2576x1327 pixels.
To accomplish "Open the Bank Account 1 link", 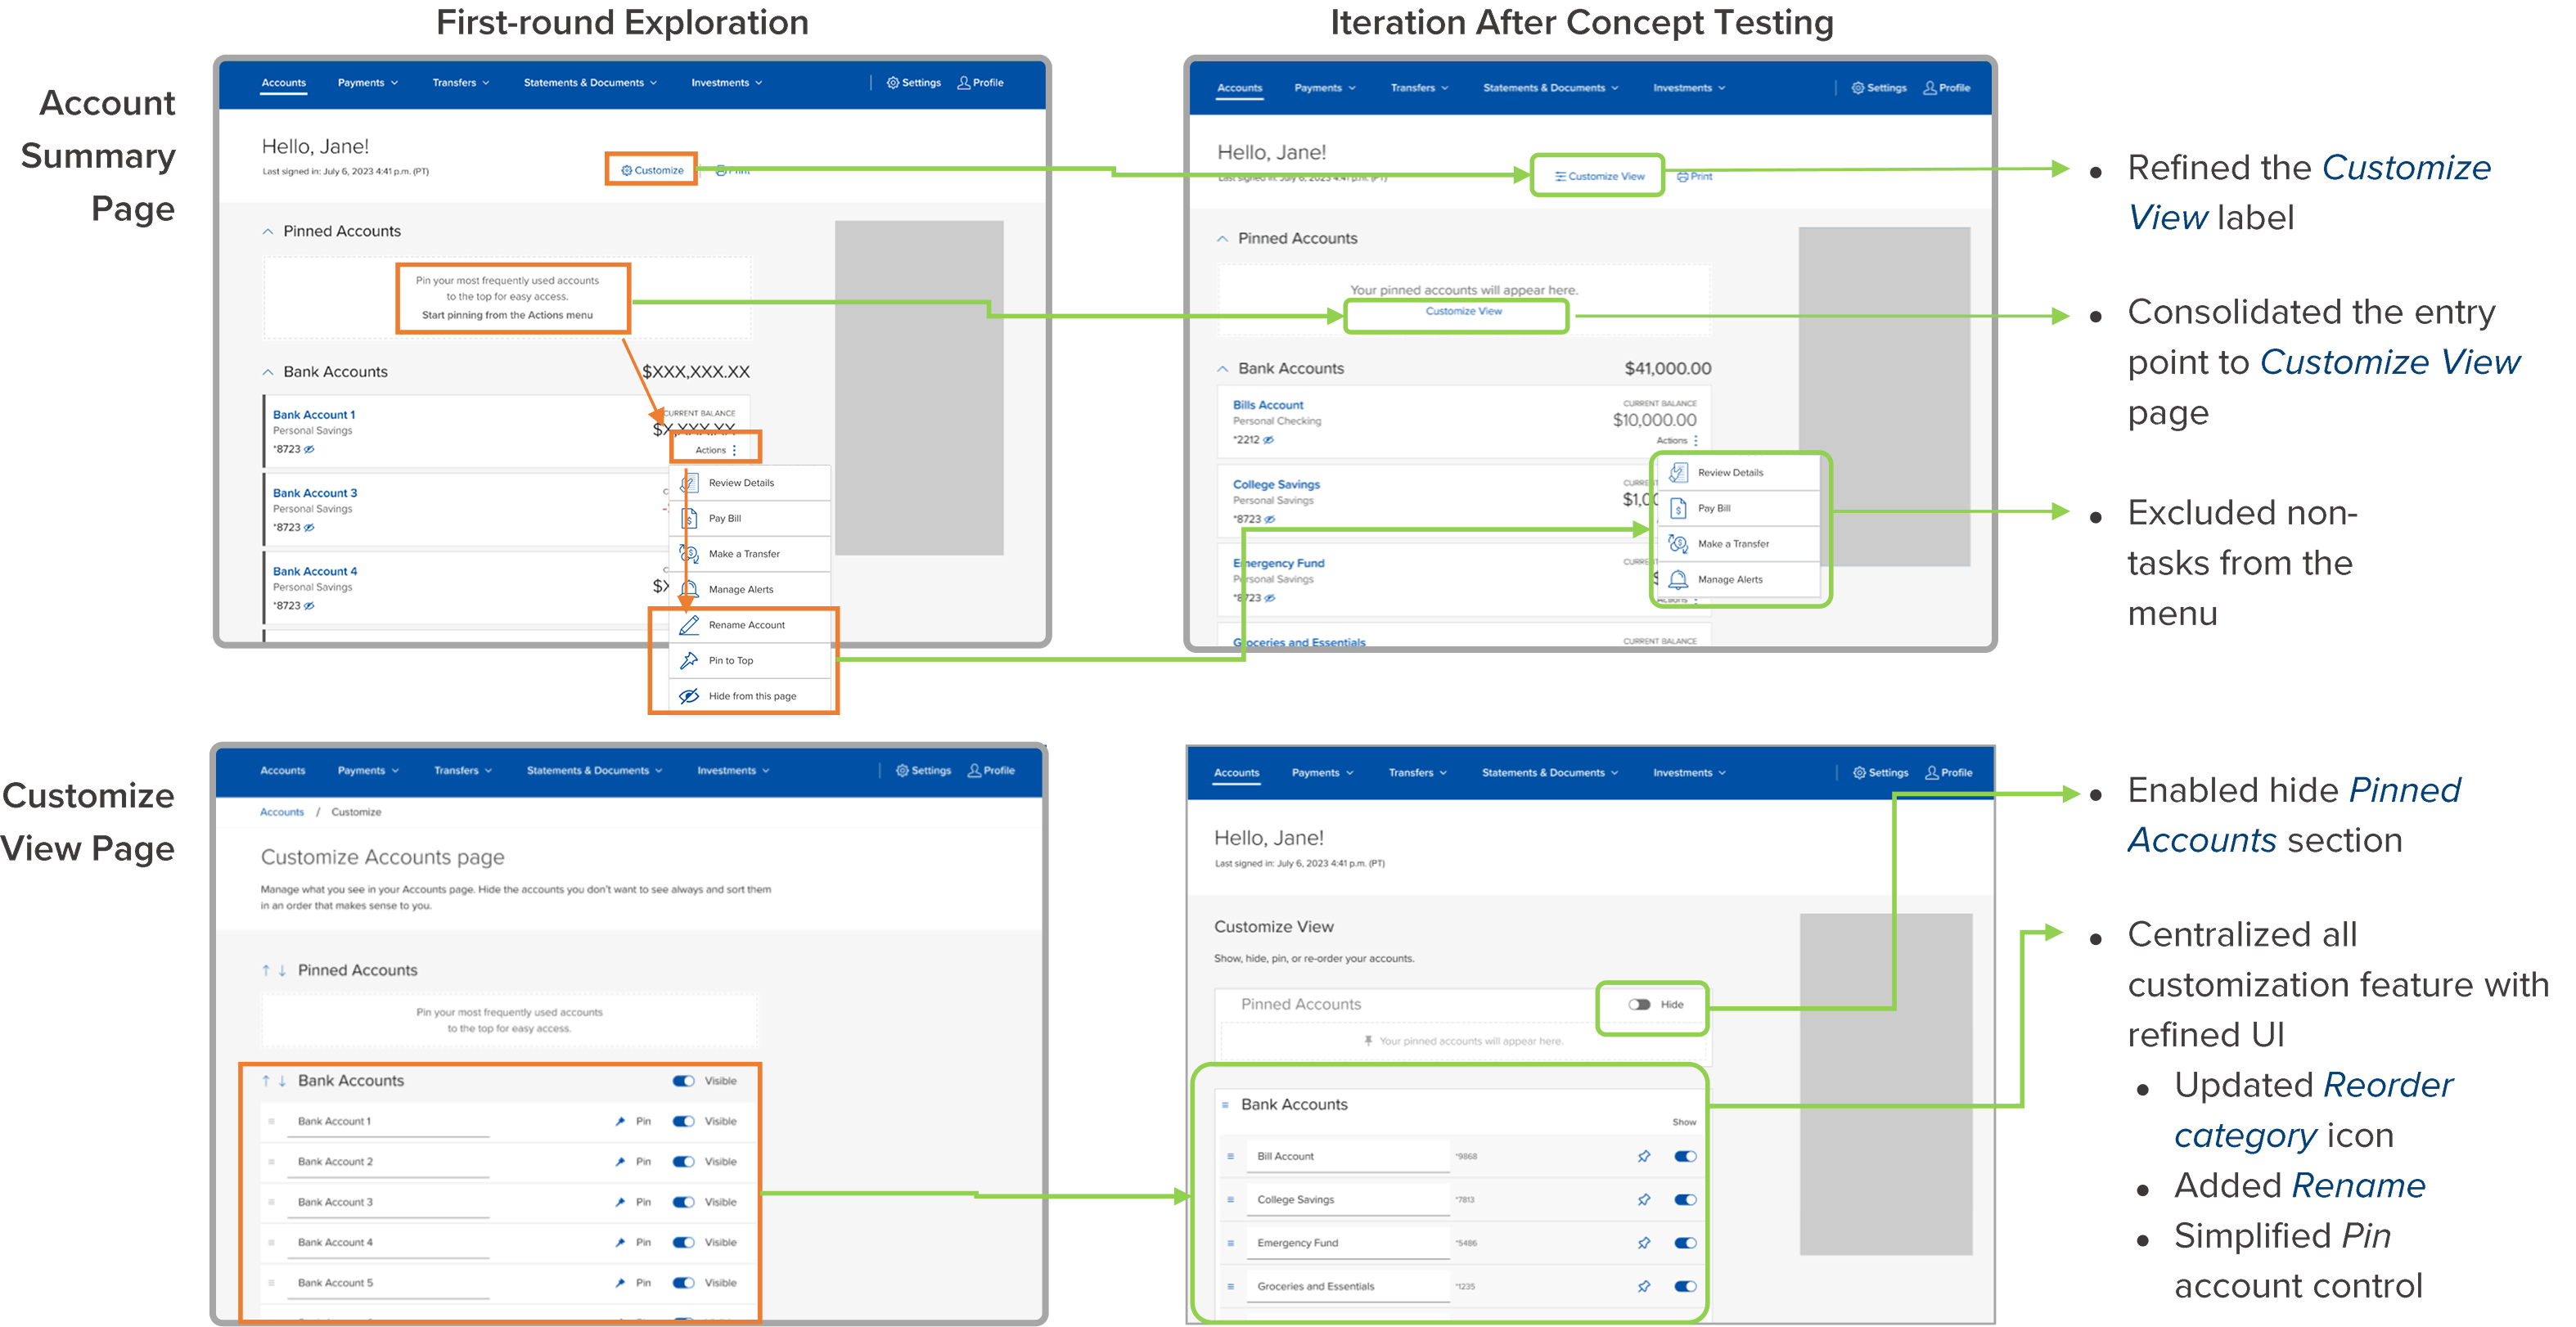I will (314, 414).
